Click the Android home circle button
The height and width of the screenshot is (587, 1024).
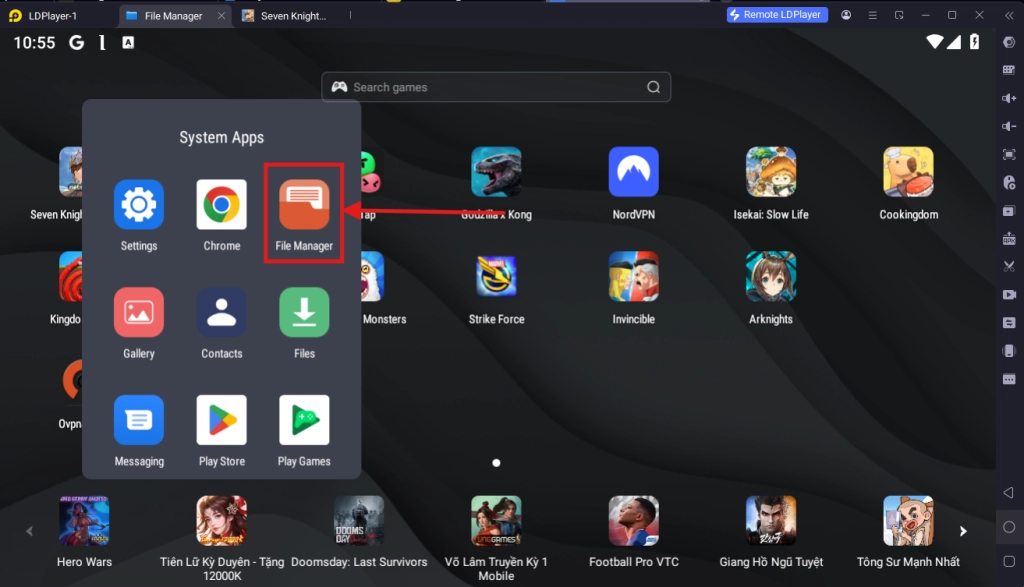click(1009, 527)
